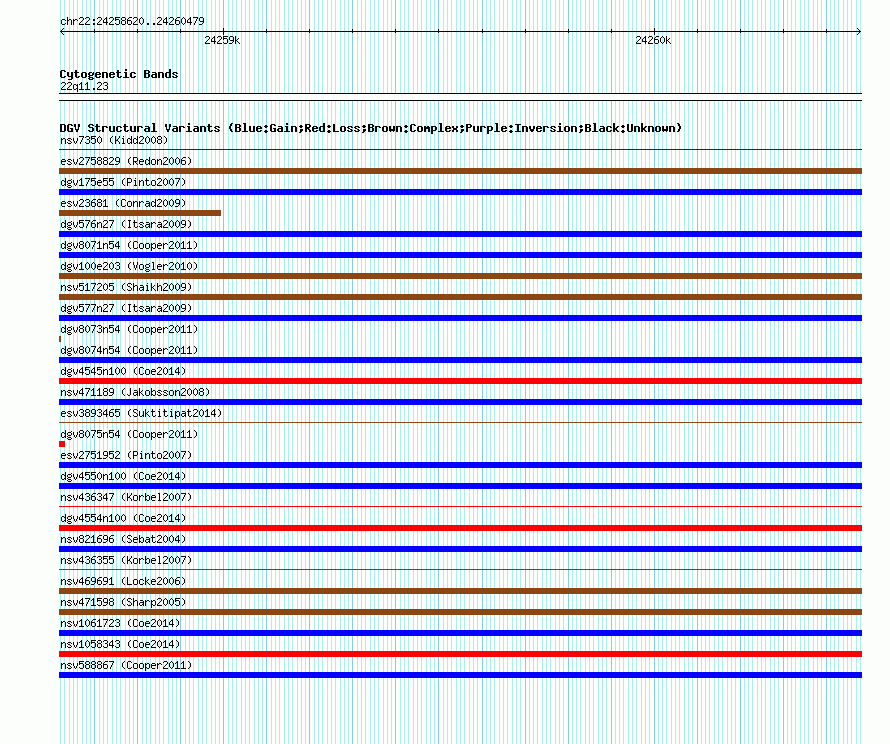This screenshot has height=744, width=890.
Task: Open variant nsv517205 (Shaikh2009)
Action: [x=126, y=287]
